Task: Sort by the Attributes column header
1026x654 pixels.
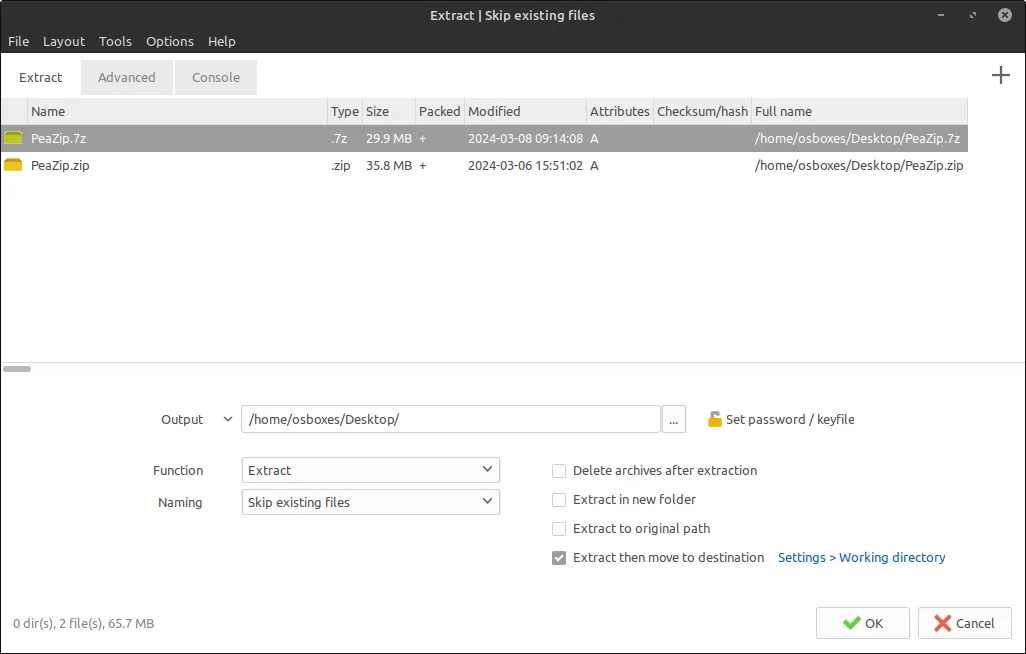Action: [620, 111]
